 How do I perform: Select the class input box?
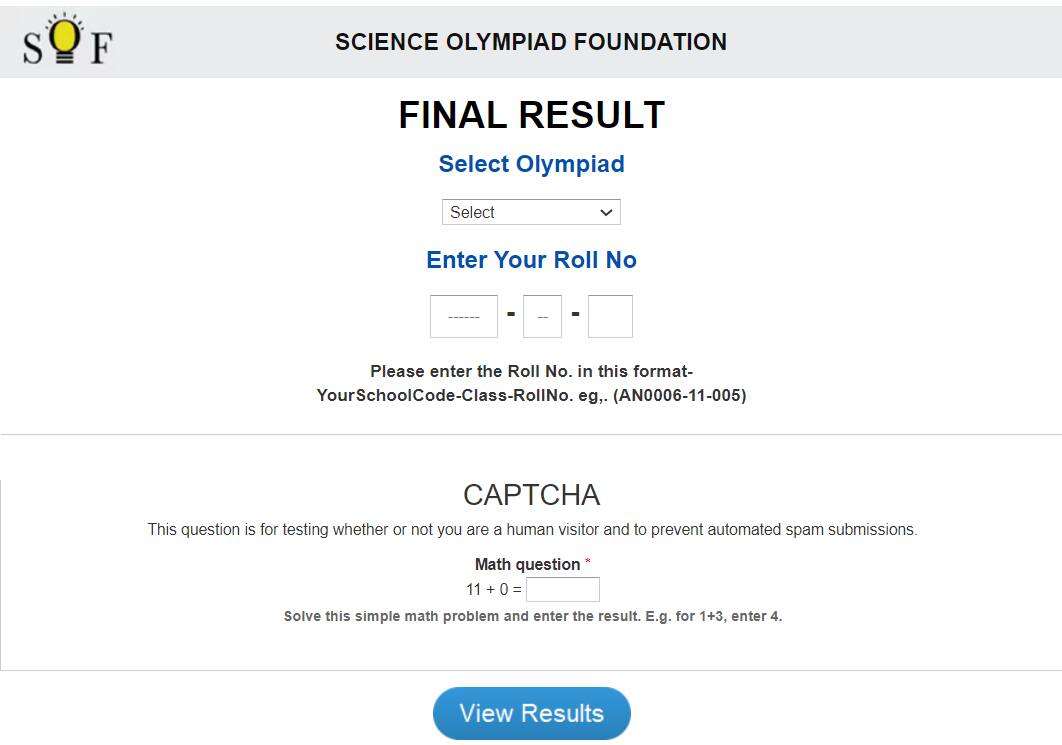point(542,315)
